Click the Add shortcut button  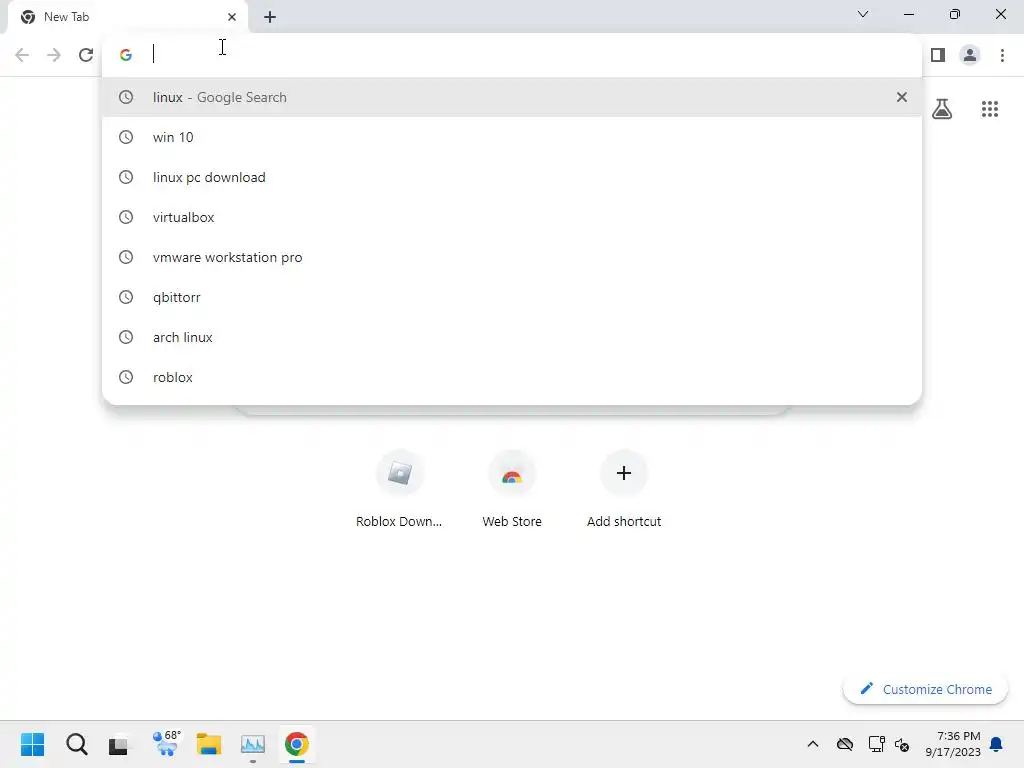(624, 488)
